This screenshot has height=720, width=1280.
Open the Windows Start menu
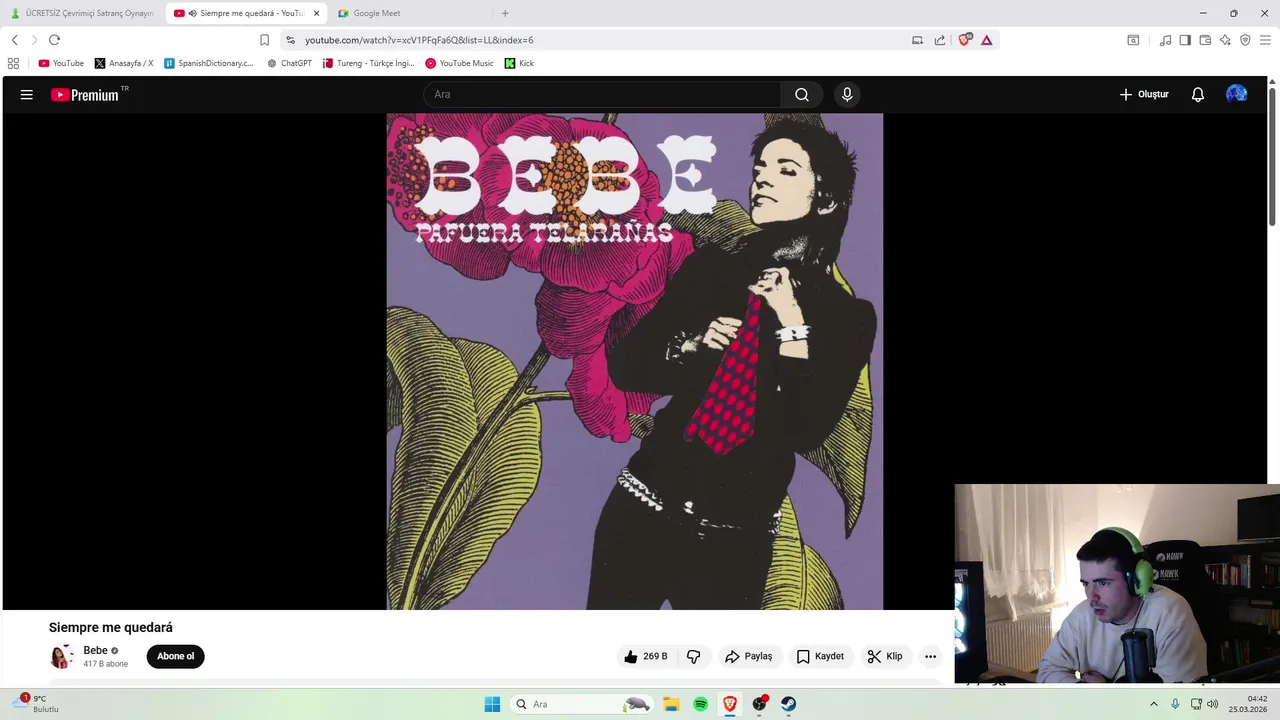pos(492,704)
